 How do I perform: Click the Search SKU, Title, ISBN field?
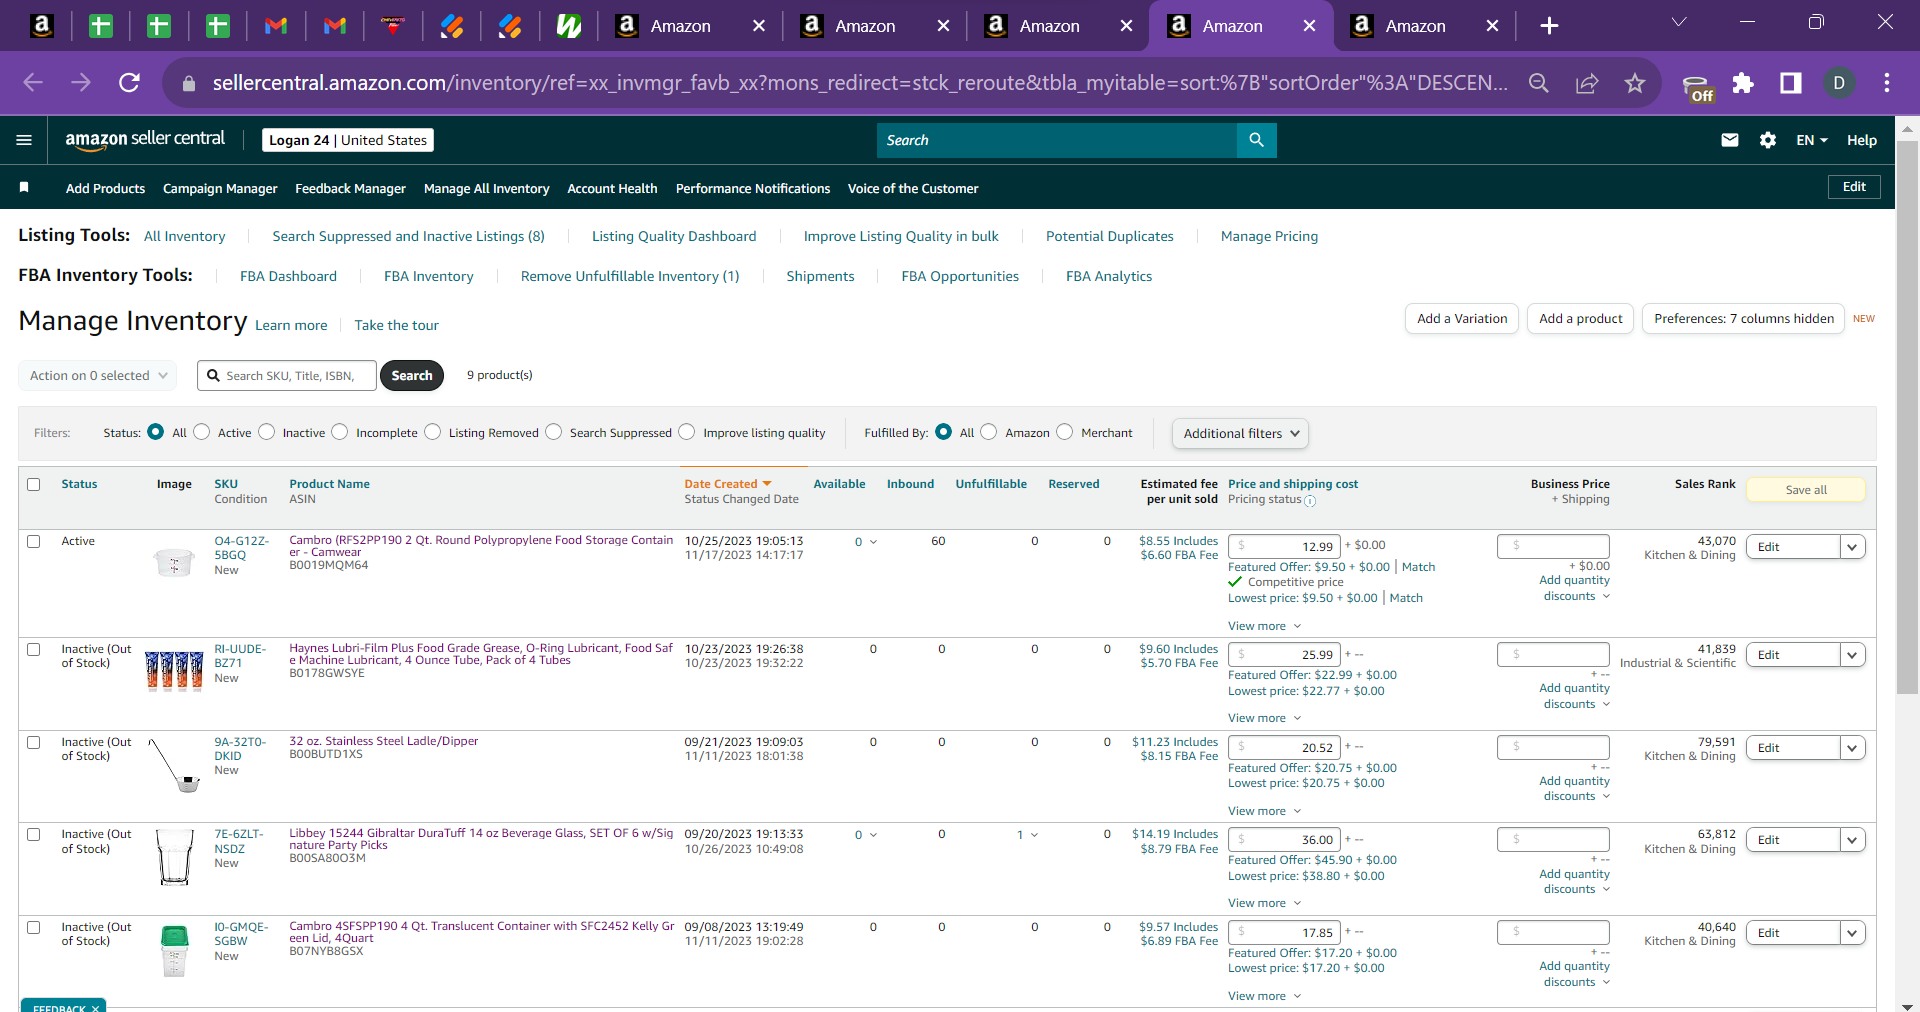(287, 376)
